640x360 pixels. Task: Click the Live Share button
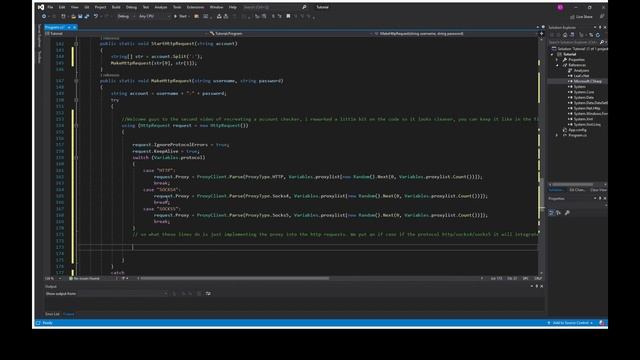pyautogui.click(x=581, y=17)
